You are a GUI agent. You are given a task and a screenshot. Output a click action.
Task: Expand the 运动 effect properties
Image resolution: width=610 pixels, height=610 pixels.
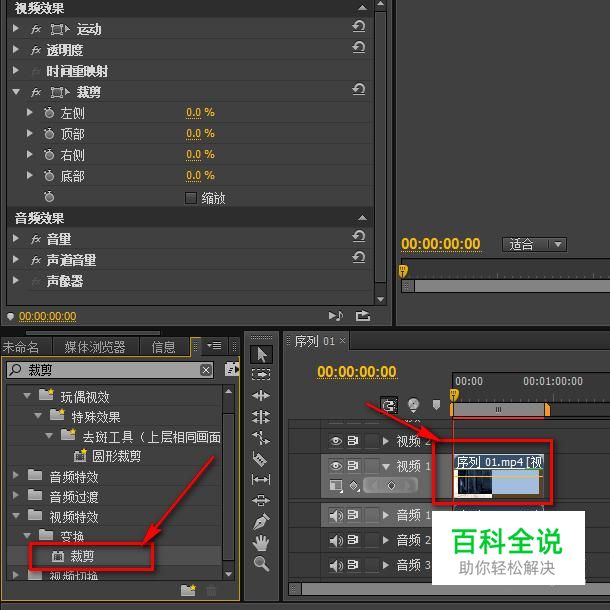point(16,28)
